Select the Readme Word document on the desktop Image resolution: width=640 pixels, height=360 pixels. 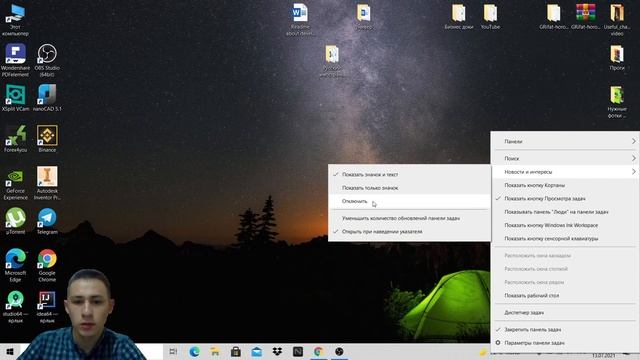point(300,20)
